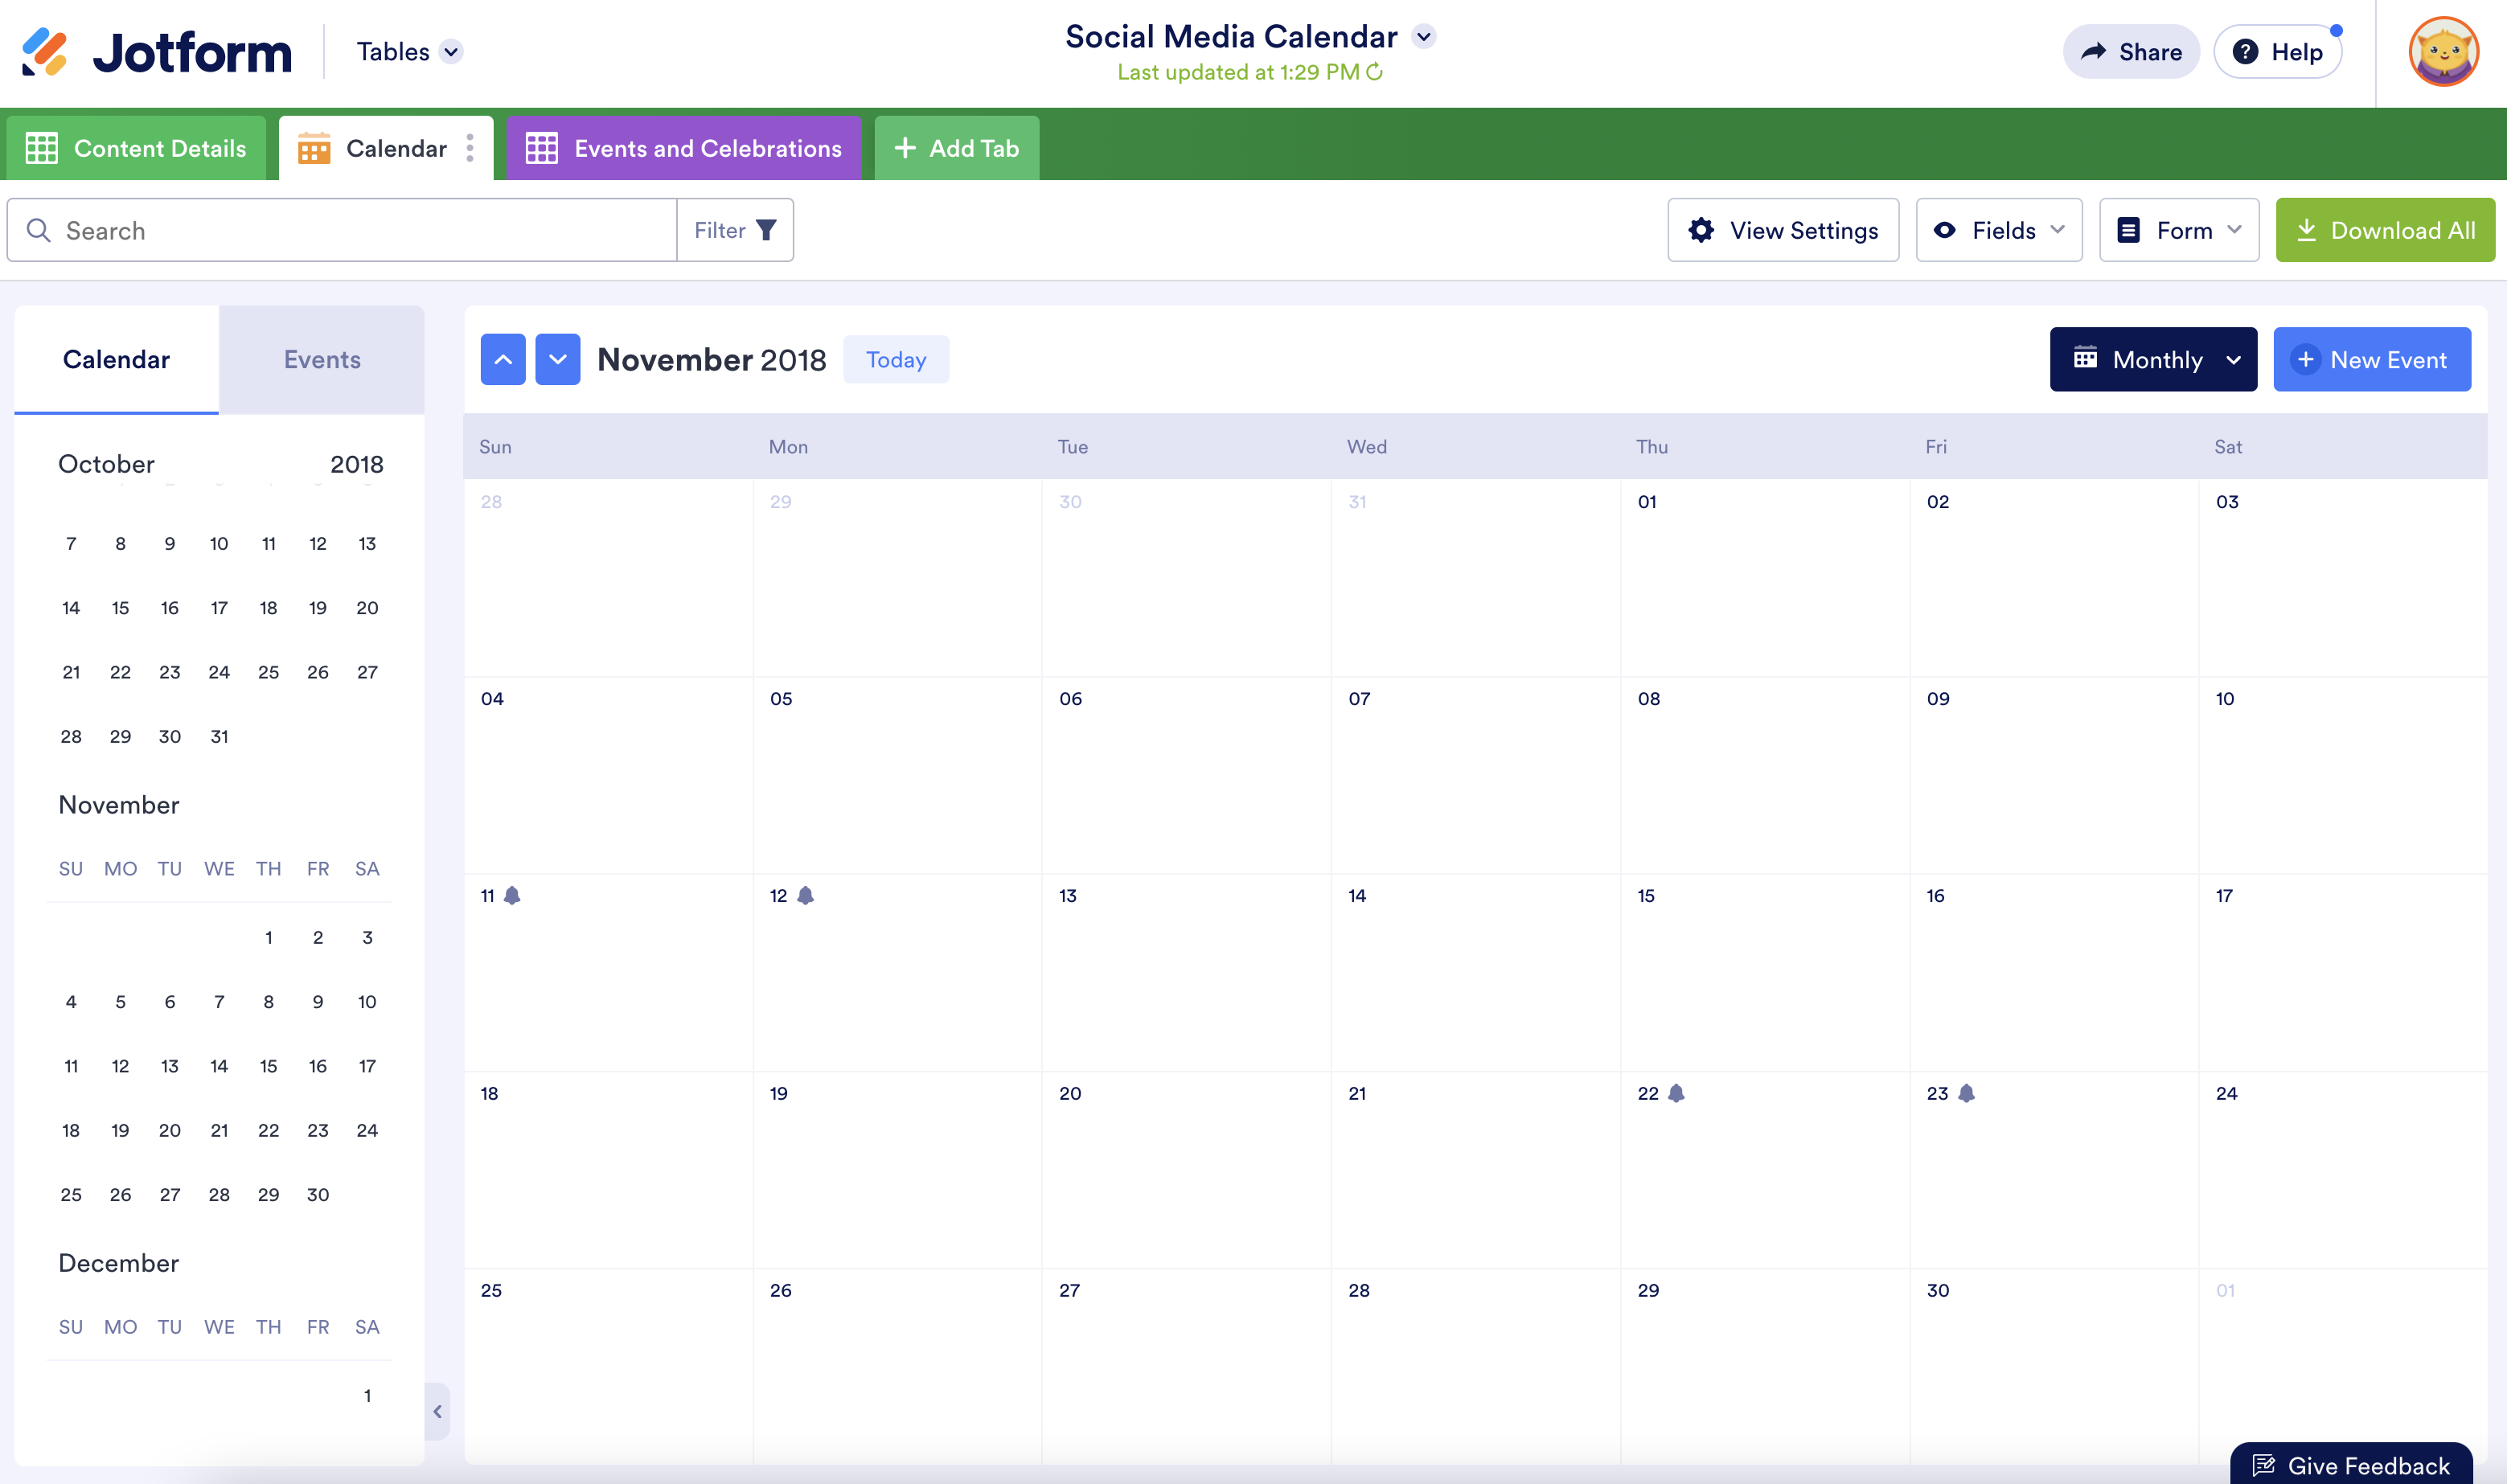Click the Download All button
Screen dimensions: 2507x1484
(2385, 230)
